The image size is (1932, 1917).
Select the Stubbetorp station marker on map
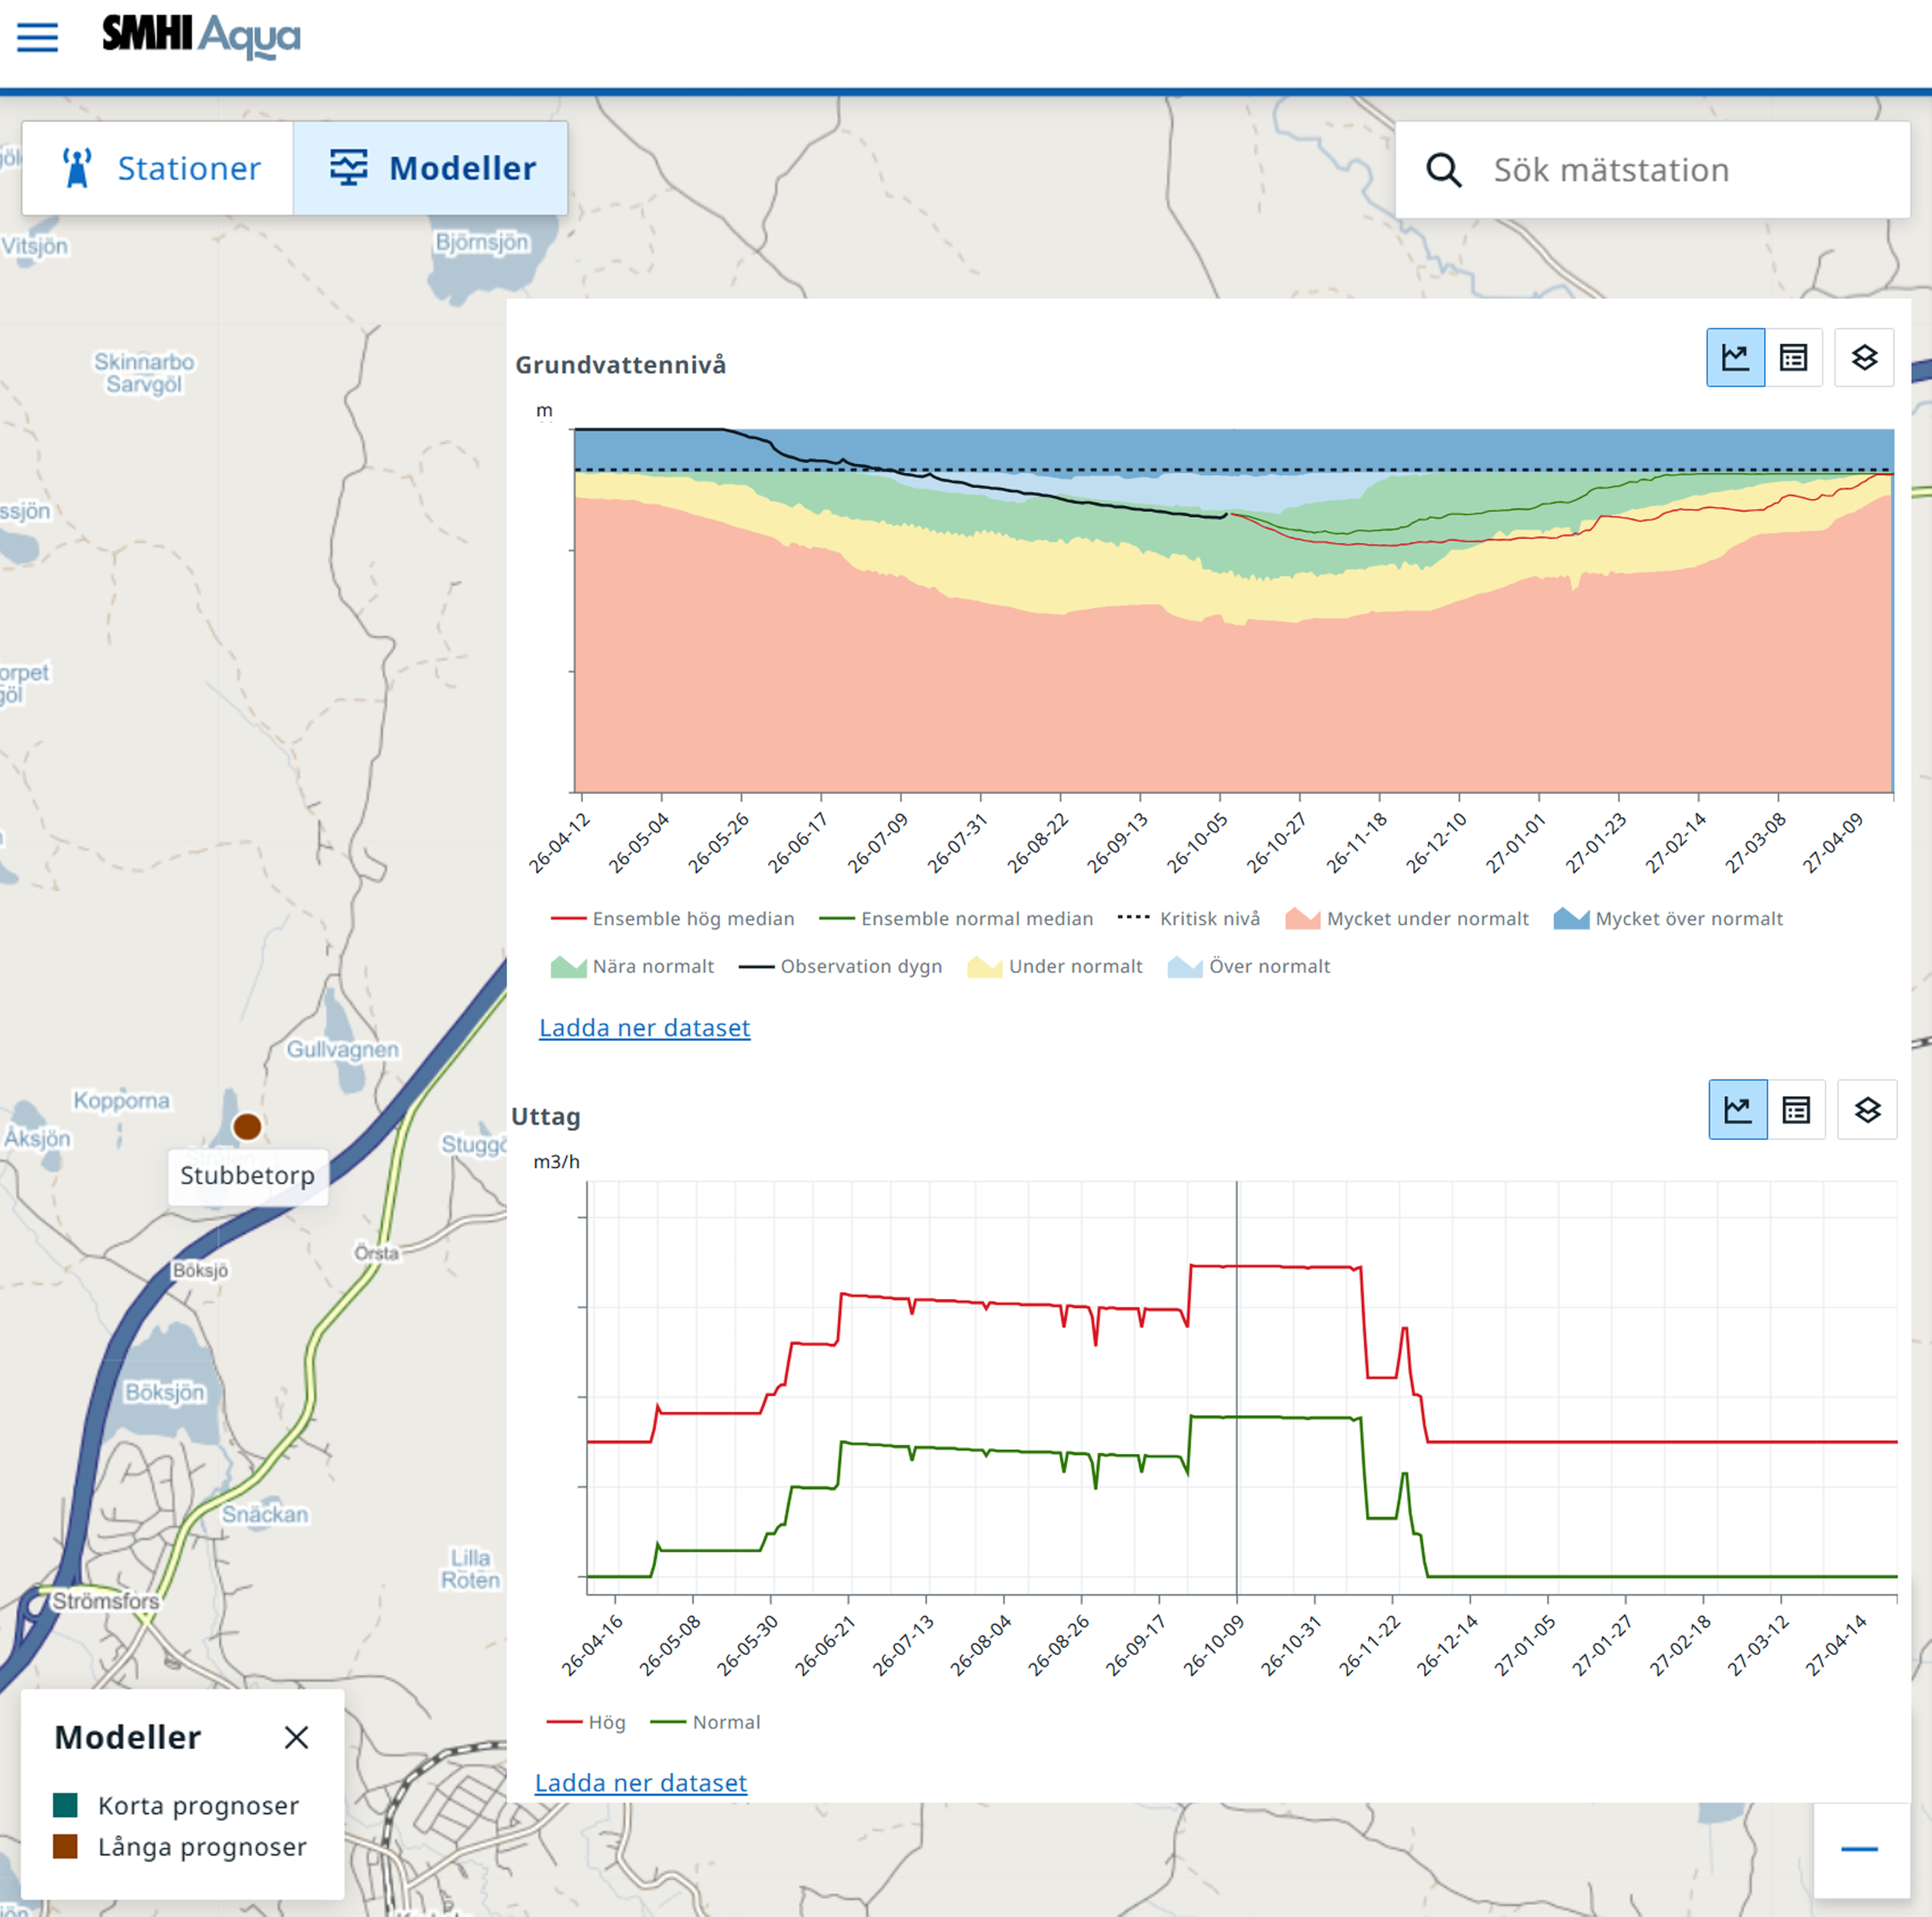click(x=247, y=1127)
